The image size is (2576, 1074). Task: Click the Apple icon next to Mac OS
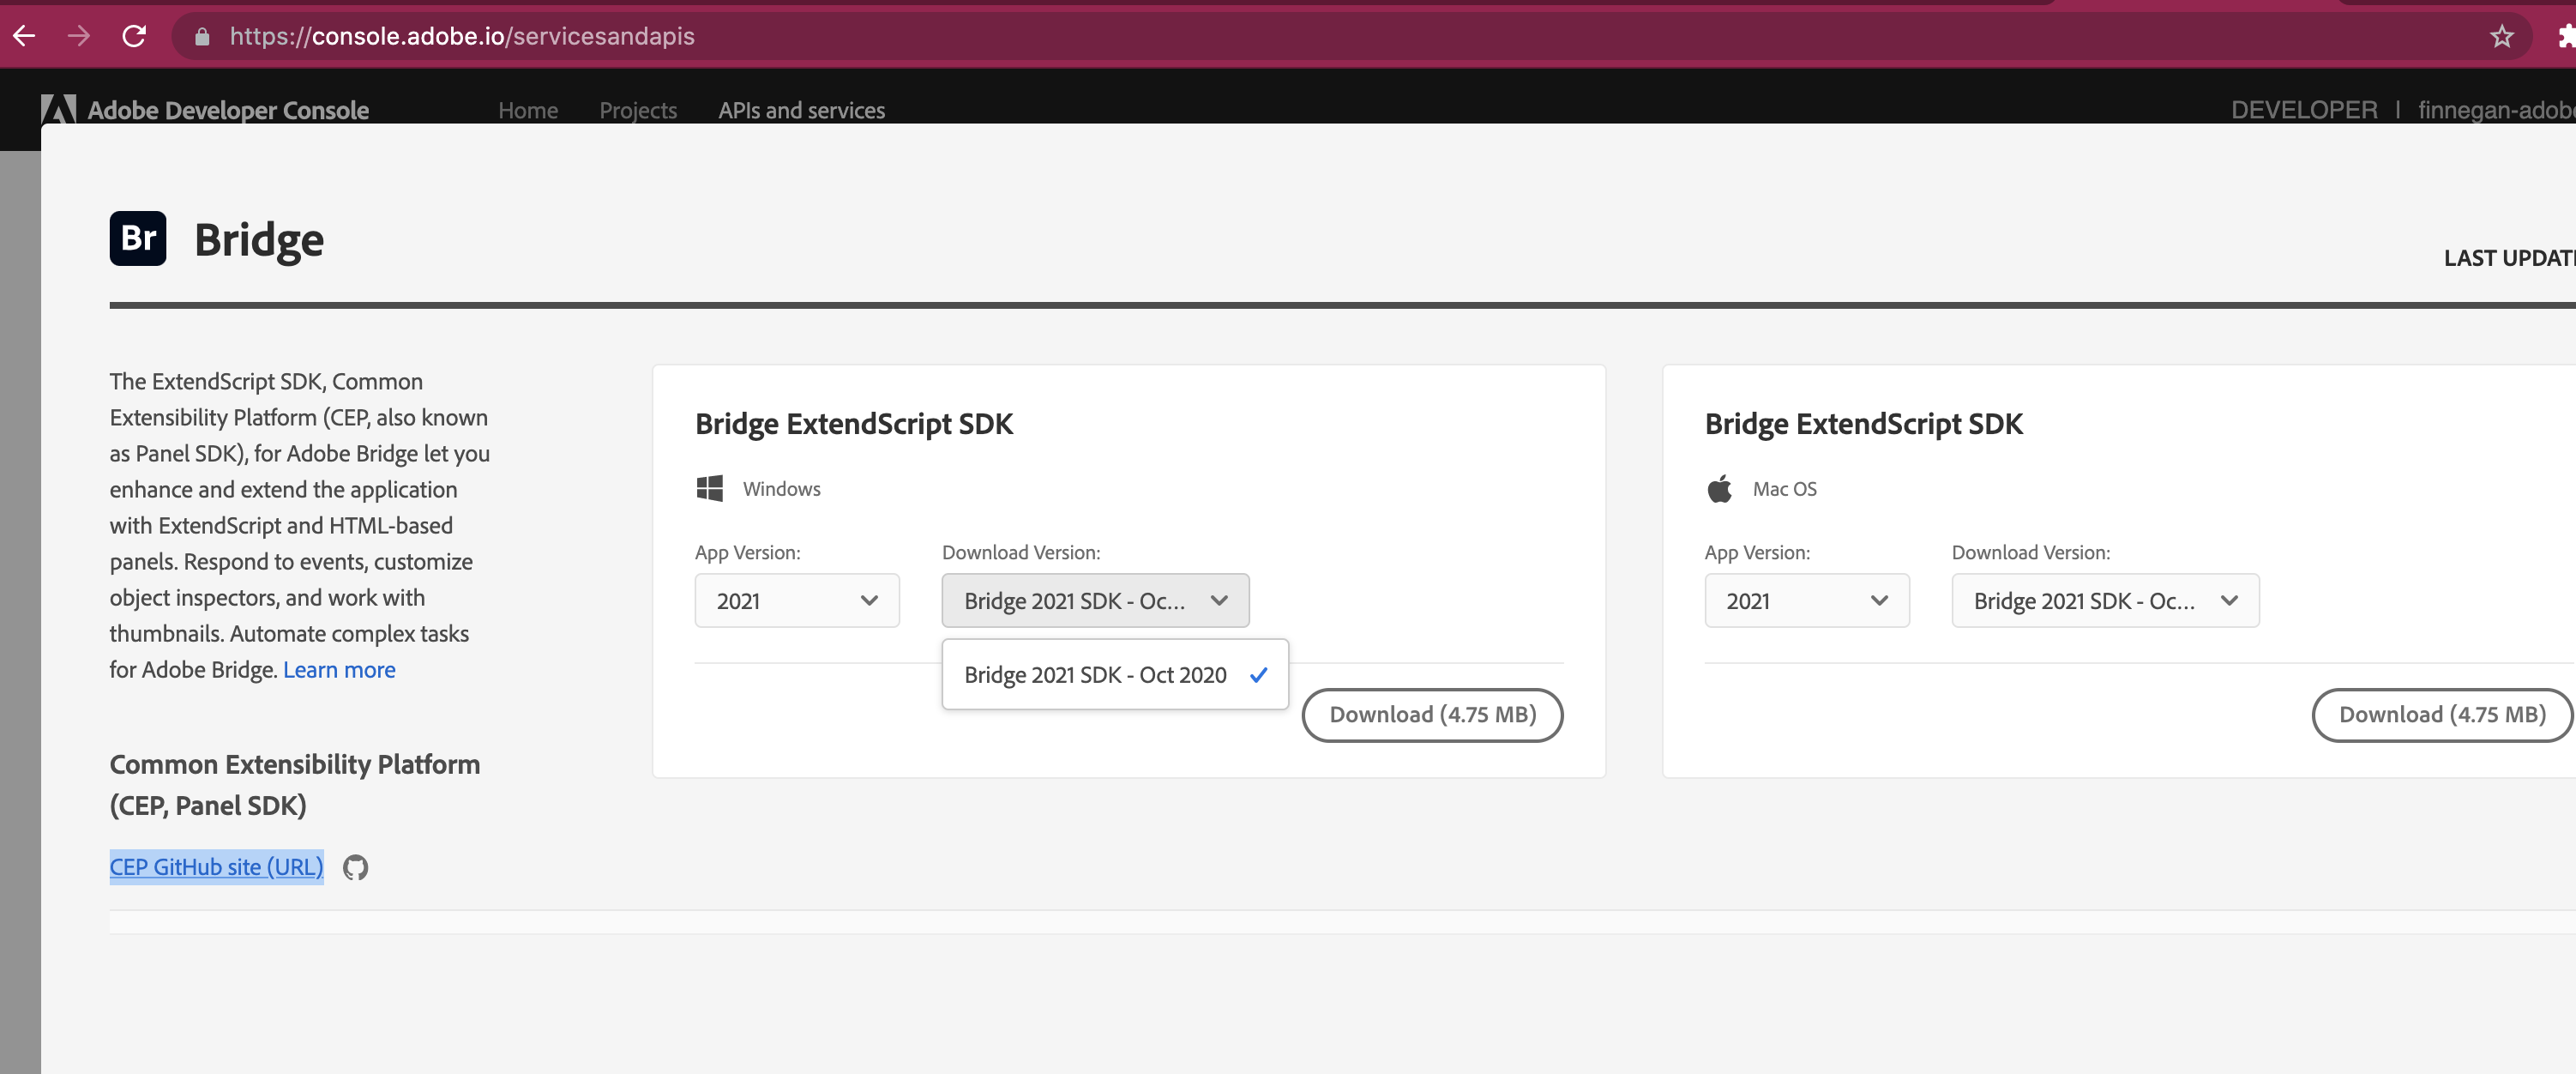pyautogui.click(x=1720, y=488)
